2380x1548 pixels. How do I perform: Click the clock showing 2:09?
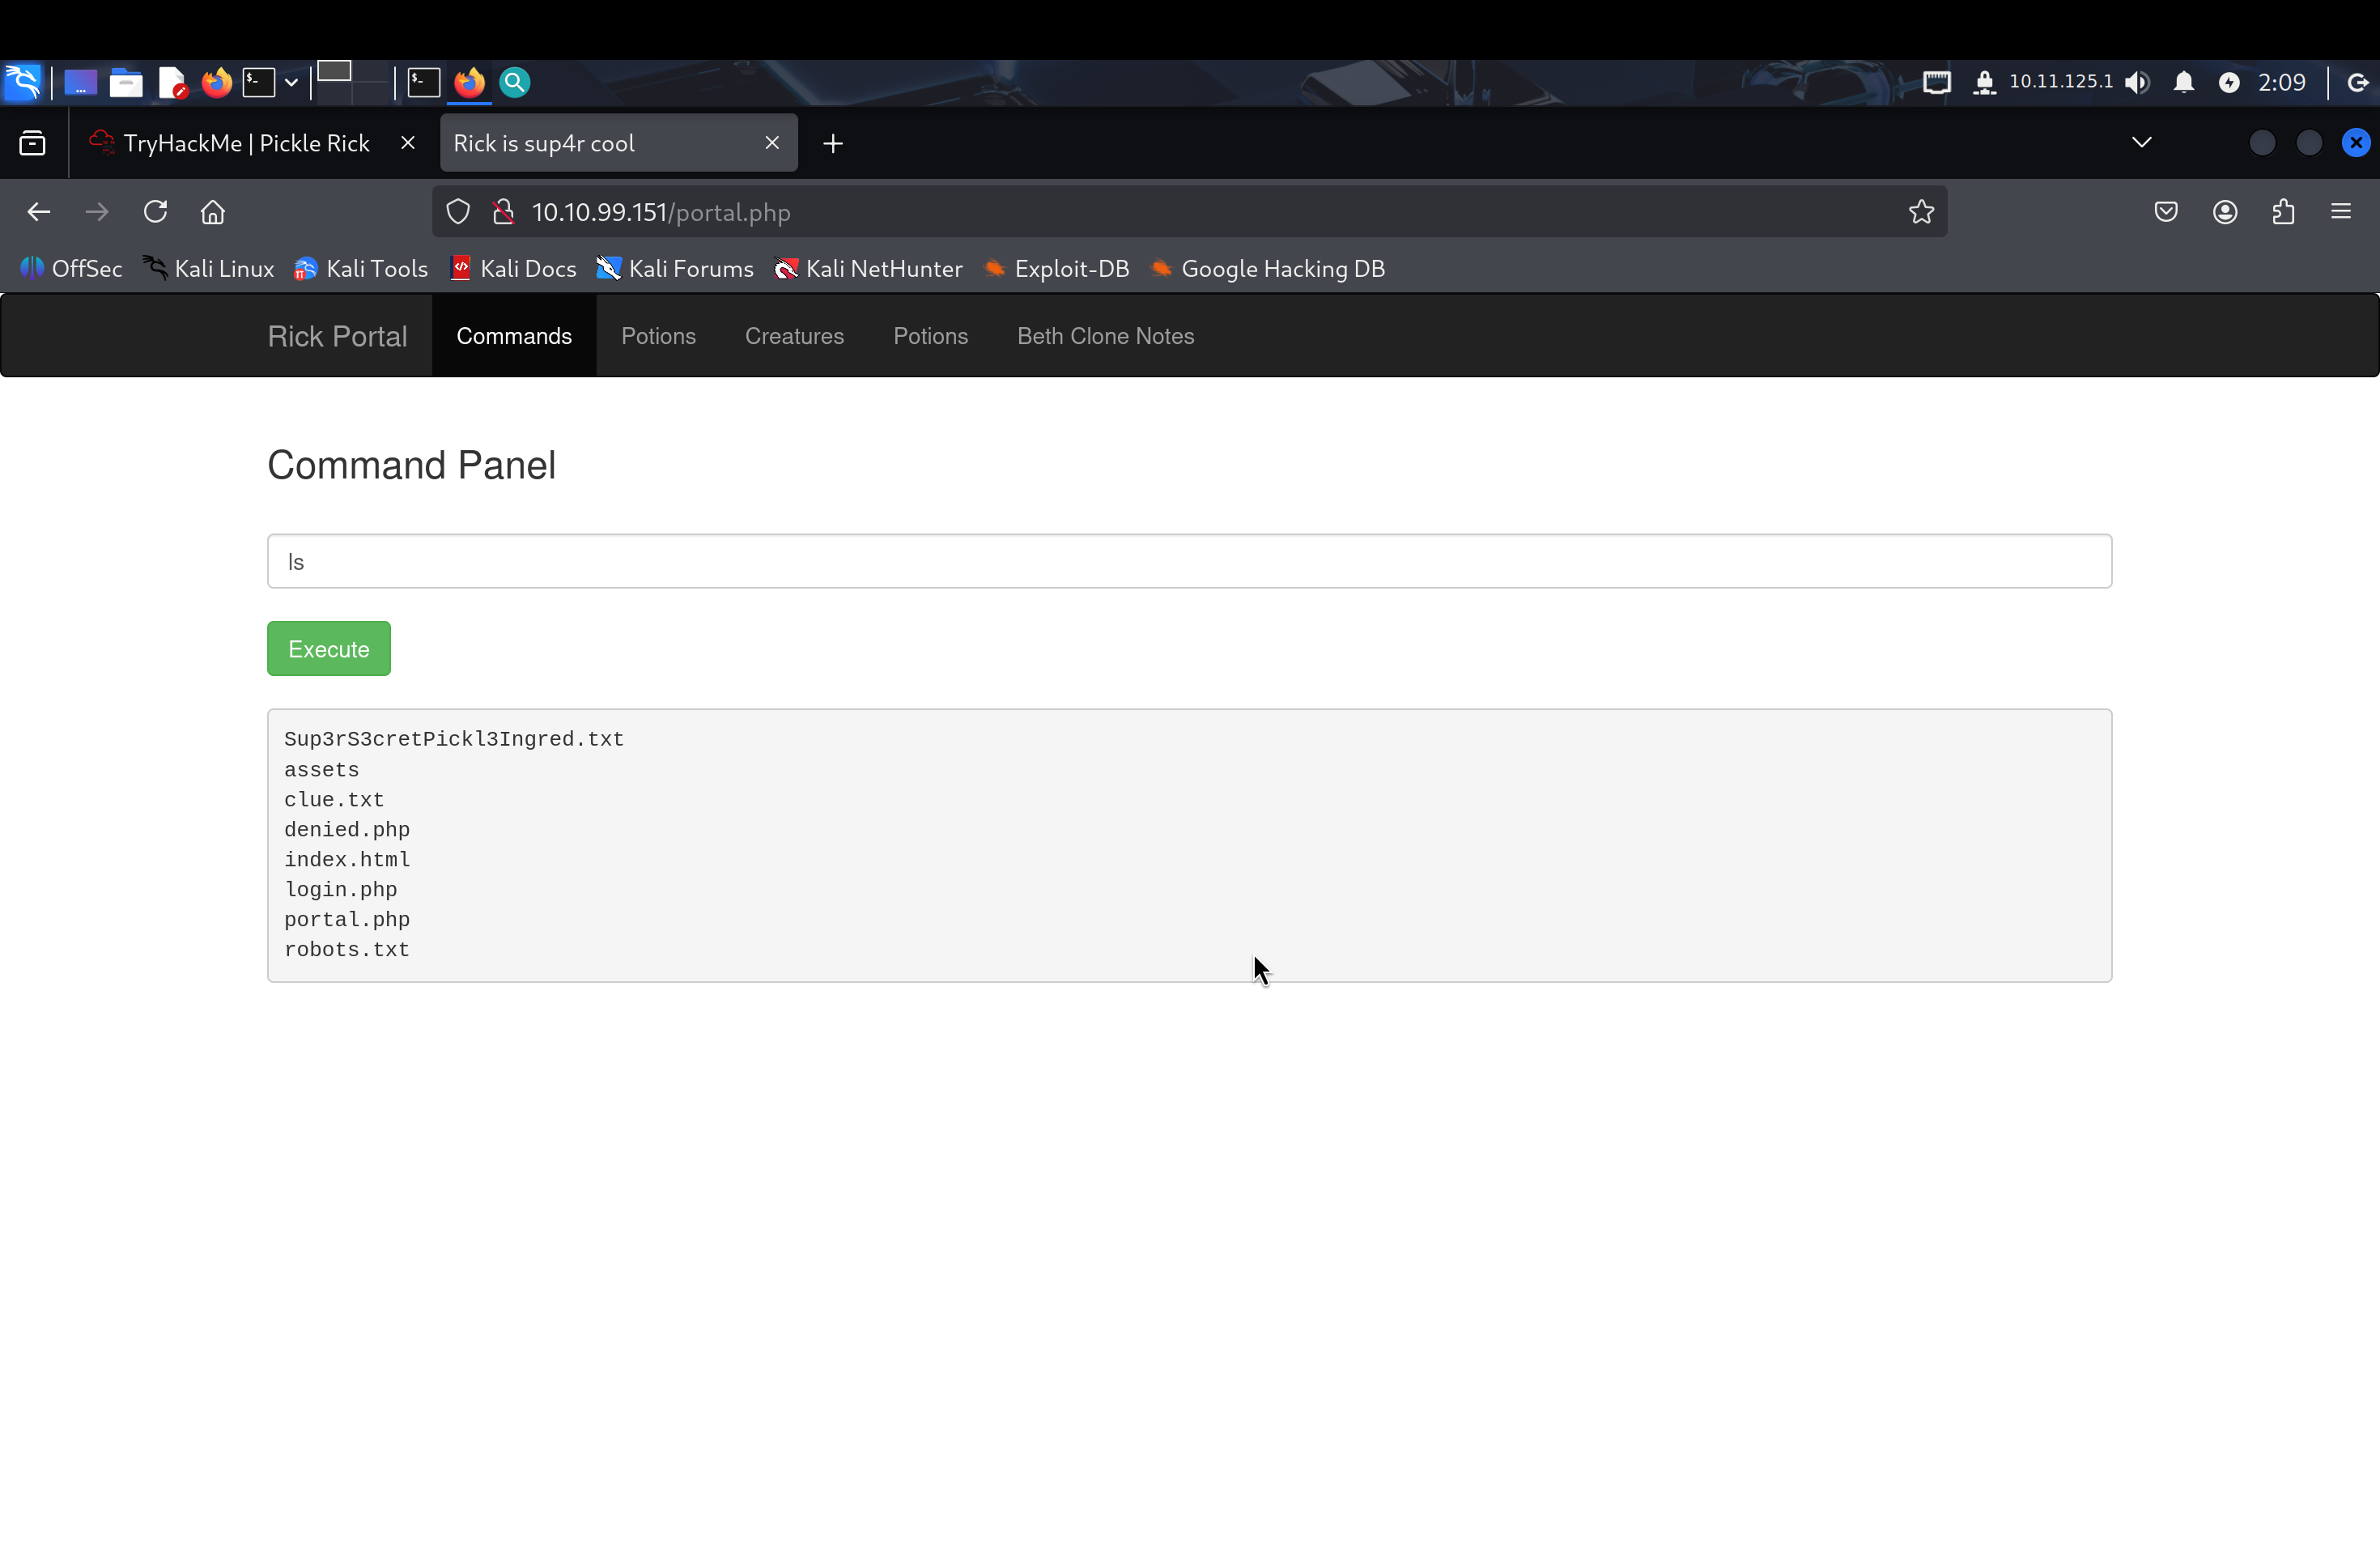pyautogui.click(x=2282, y=82)
